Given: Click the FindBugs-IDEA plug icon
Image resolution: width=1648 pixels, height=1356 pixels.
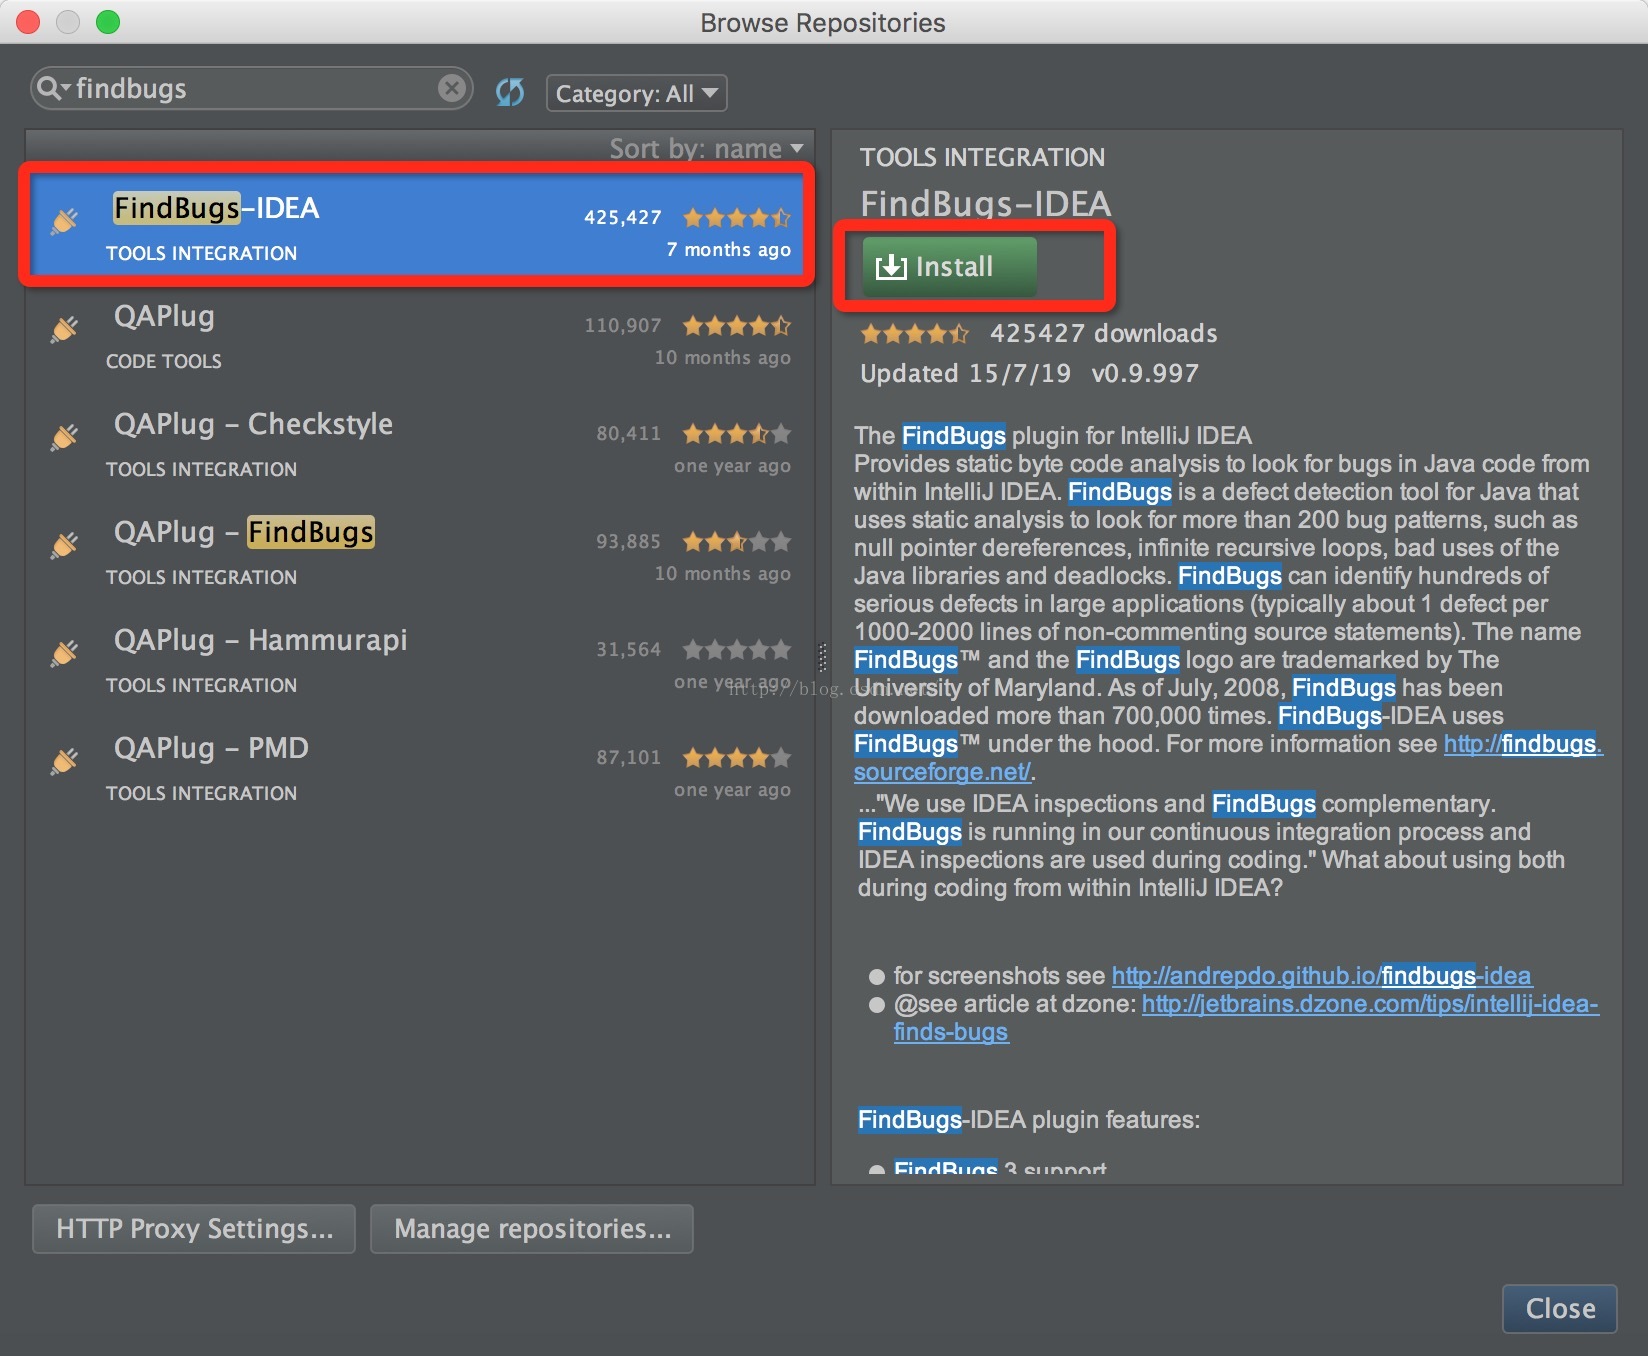Looking at the screenshot, I should [65, 221].
